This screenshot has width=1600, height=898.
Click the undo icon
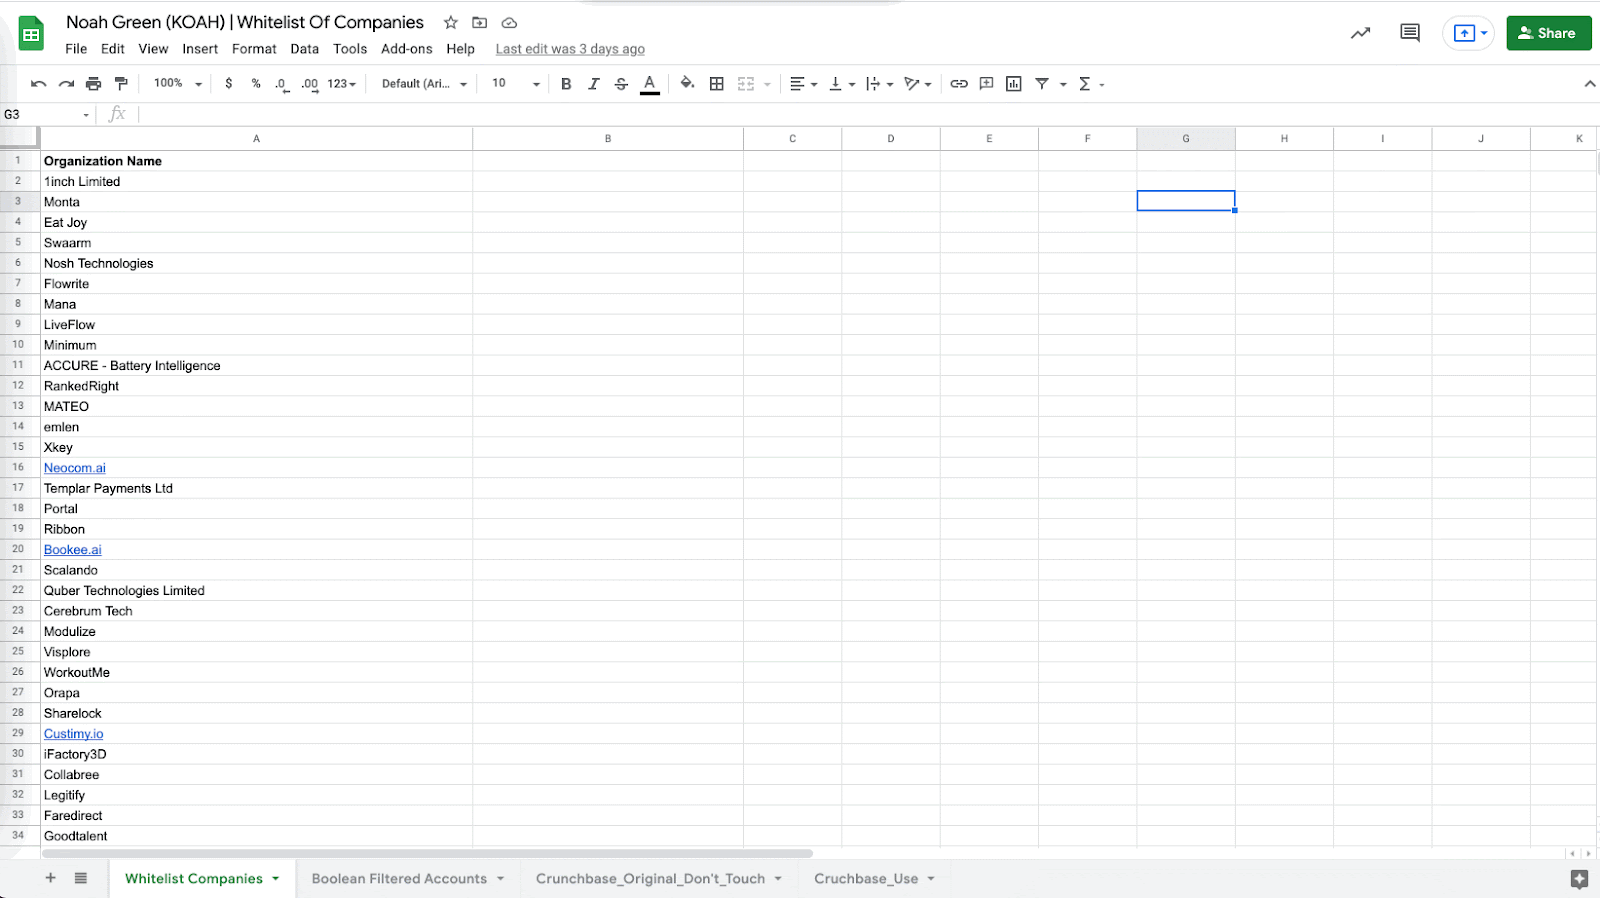click(x=39, y=84)
